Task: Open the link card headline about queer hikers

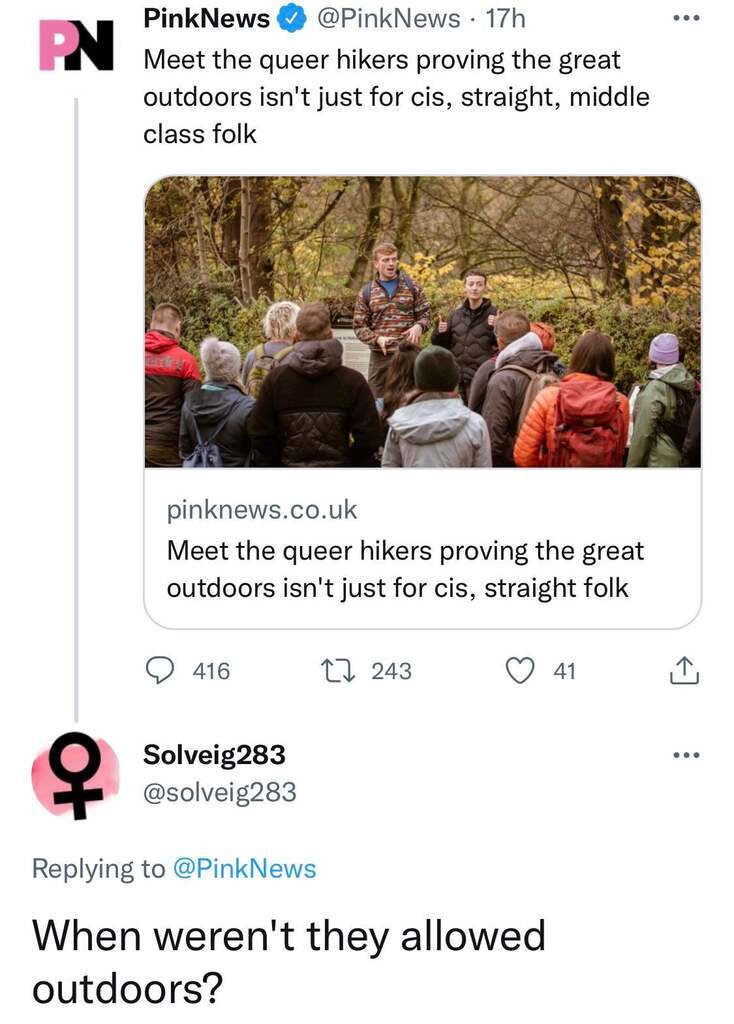Action: pos(404,569)
